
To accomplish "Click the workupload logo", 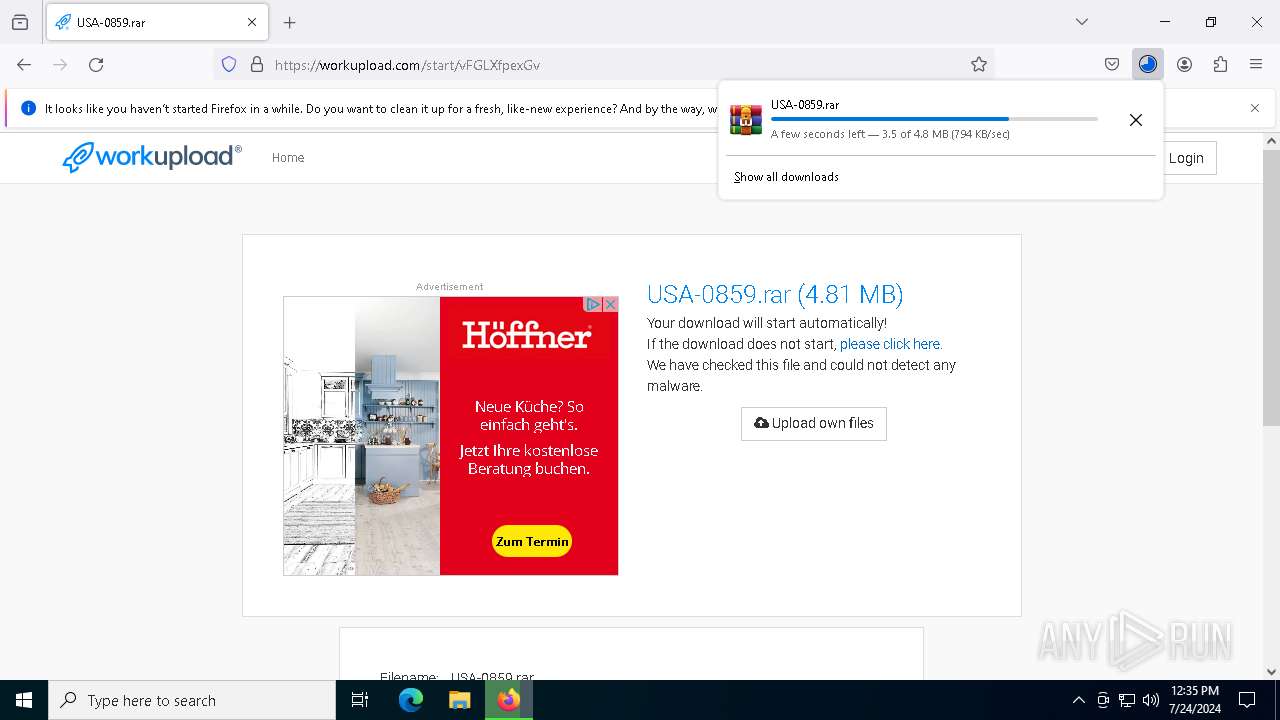I will (x=152, y=157).
